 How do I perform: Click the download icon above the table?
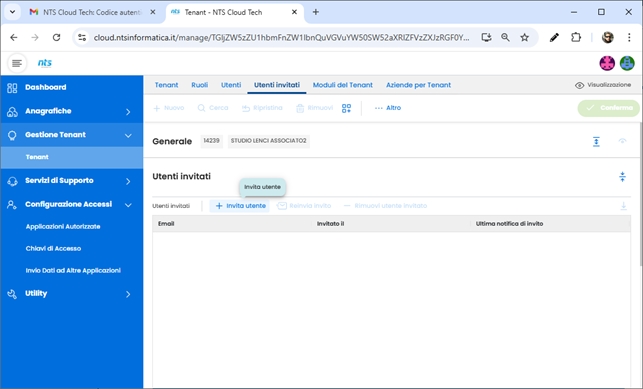[623, 206]
